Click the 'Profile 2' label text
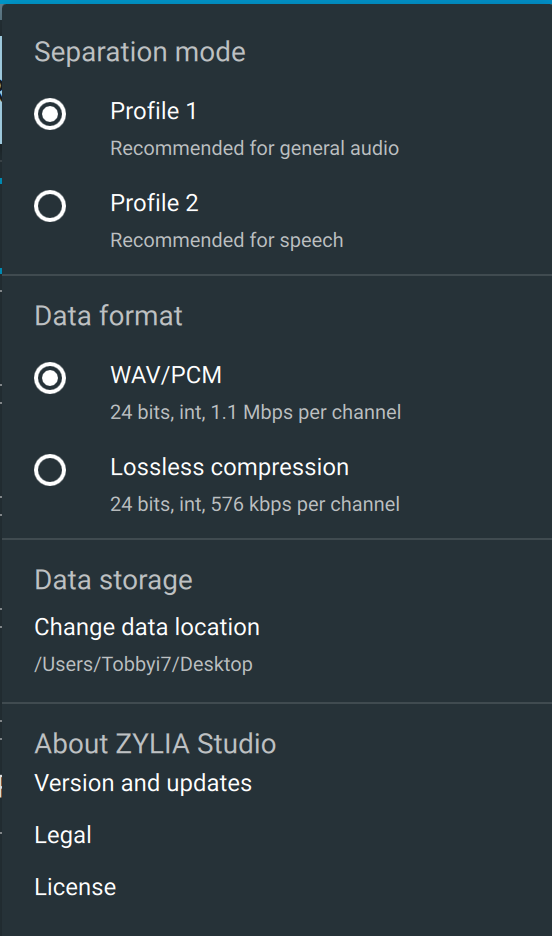 154,203
